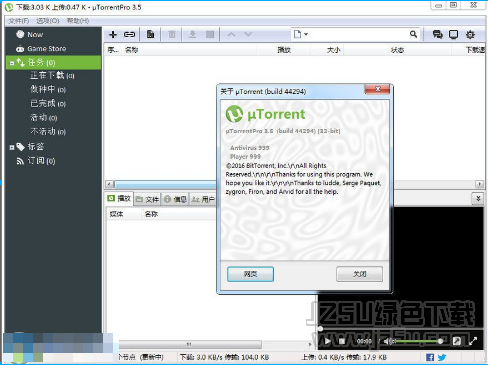Click the Add Torrent plus icon
The width and height of the screenshot is (488, 365).
pyautogui.click(x=113, y=34)
